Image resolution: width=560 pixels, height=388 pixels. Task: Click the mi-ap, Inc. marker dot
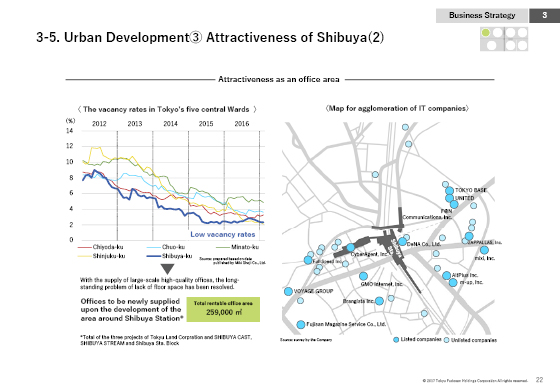[x=453, y=282]
